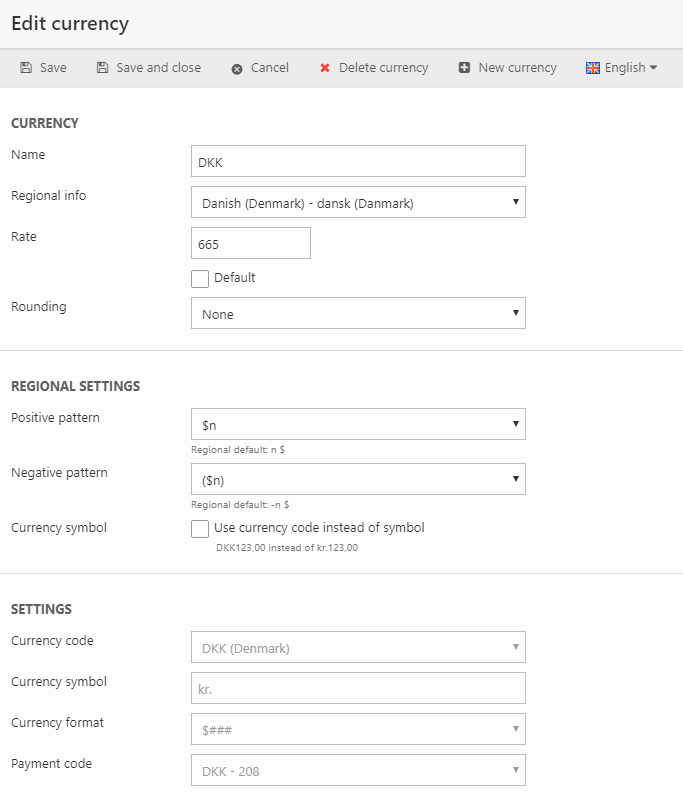
Task: Click the New currency plus icon
Action: [464, 68]
